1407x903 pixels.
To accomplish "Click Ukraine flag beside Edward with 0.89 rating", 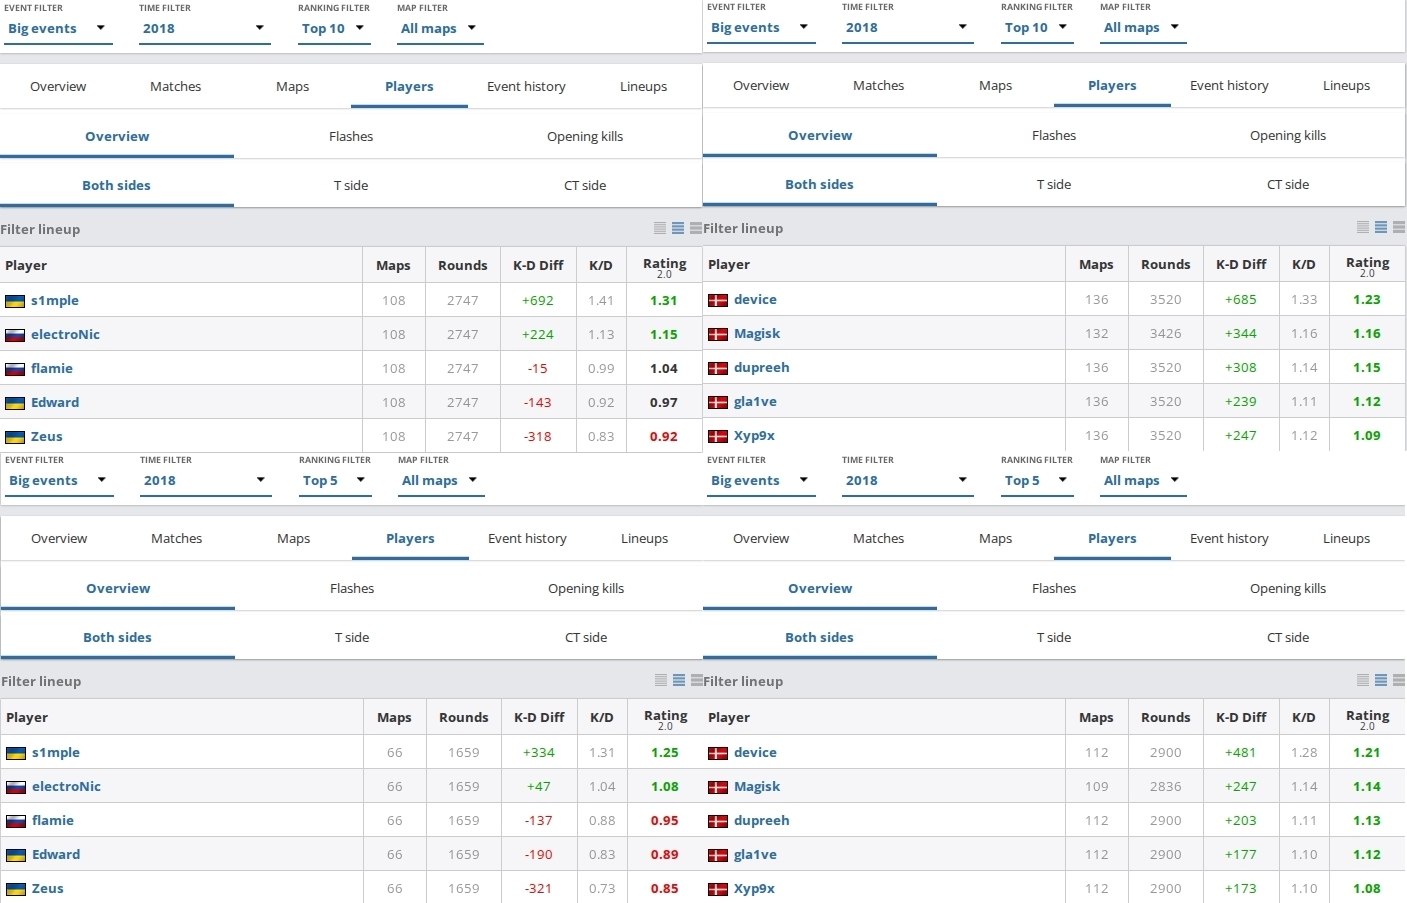I will (16, 855).
